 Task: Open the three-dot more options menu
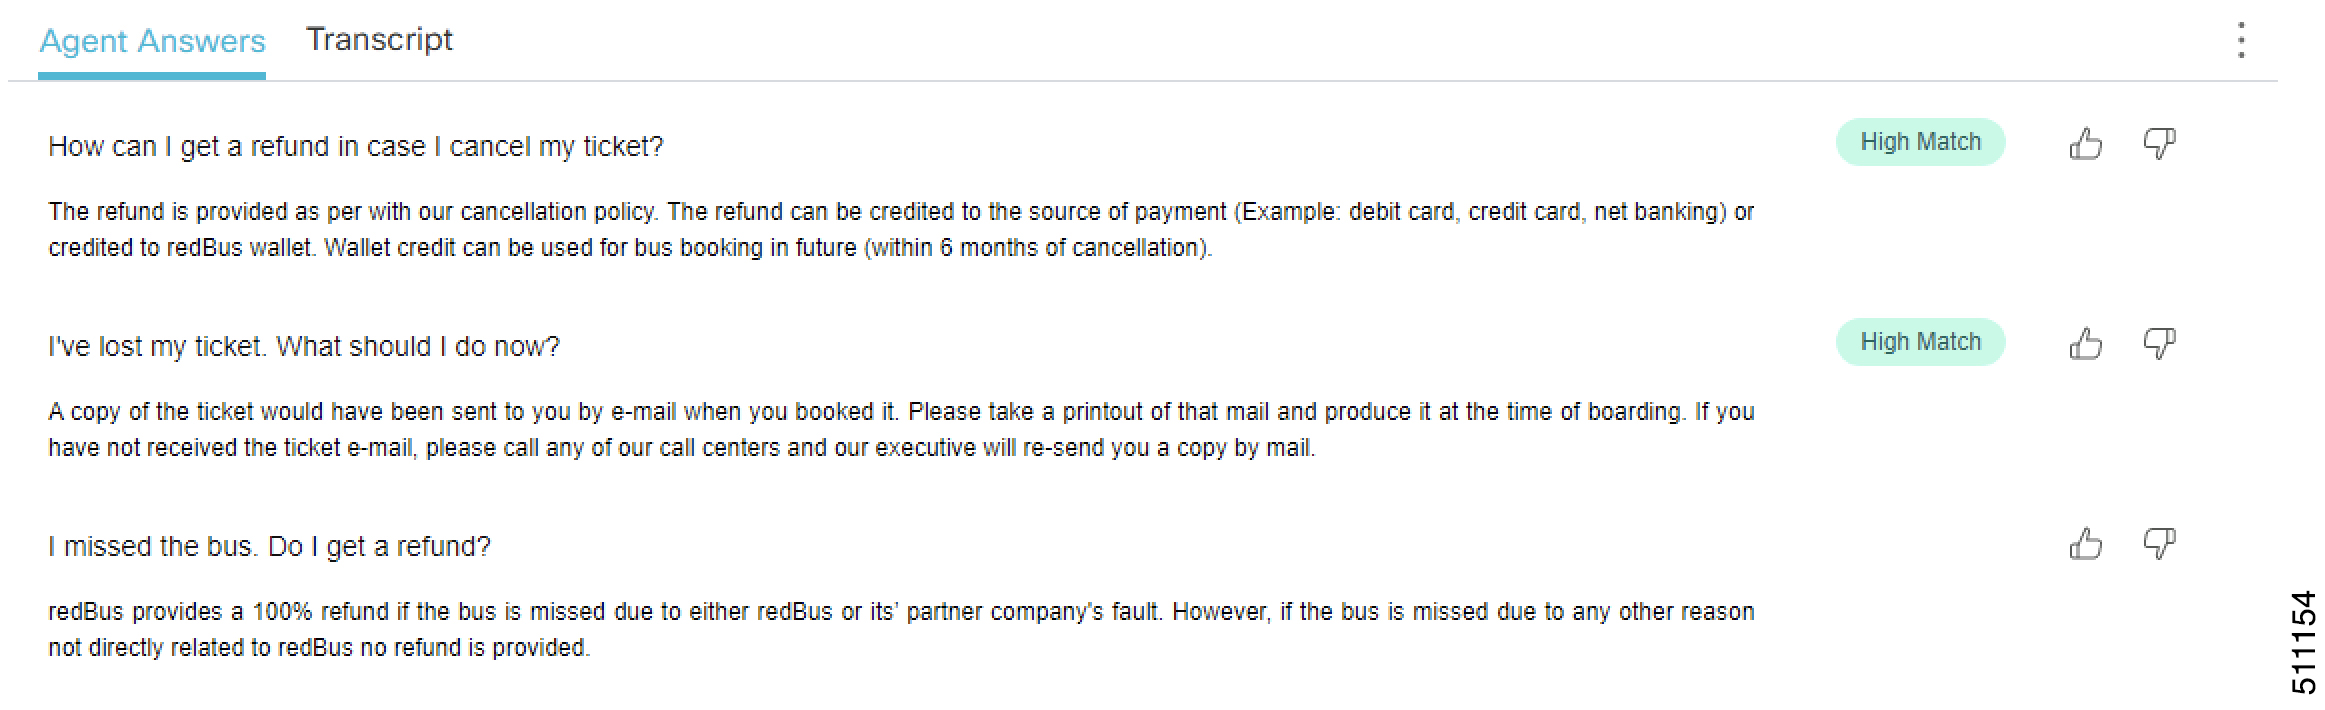click(2241, 41)
